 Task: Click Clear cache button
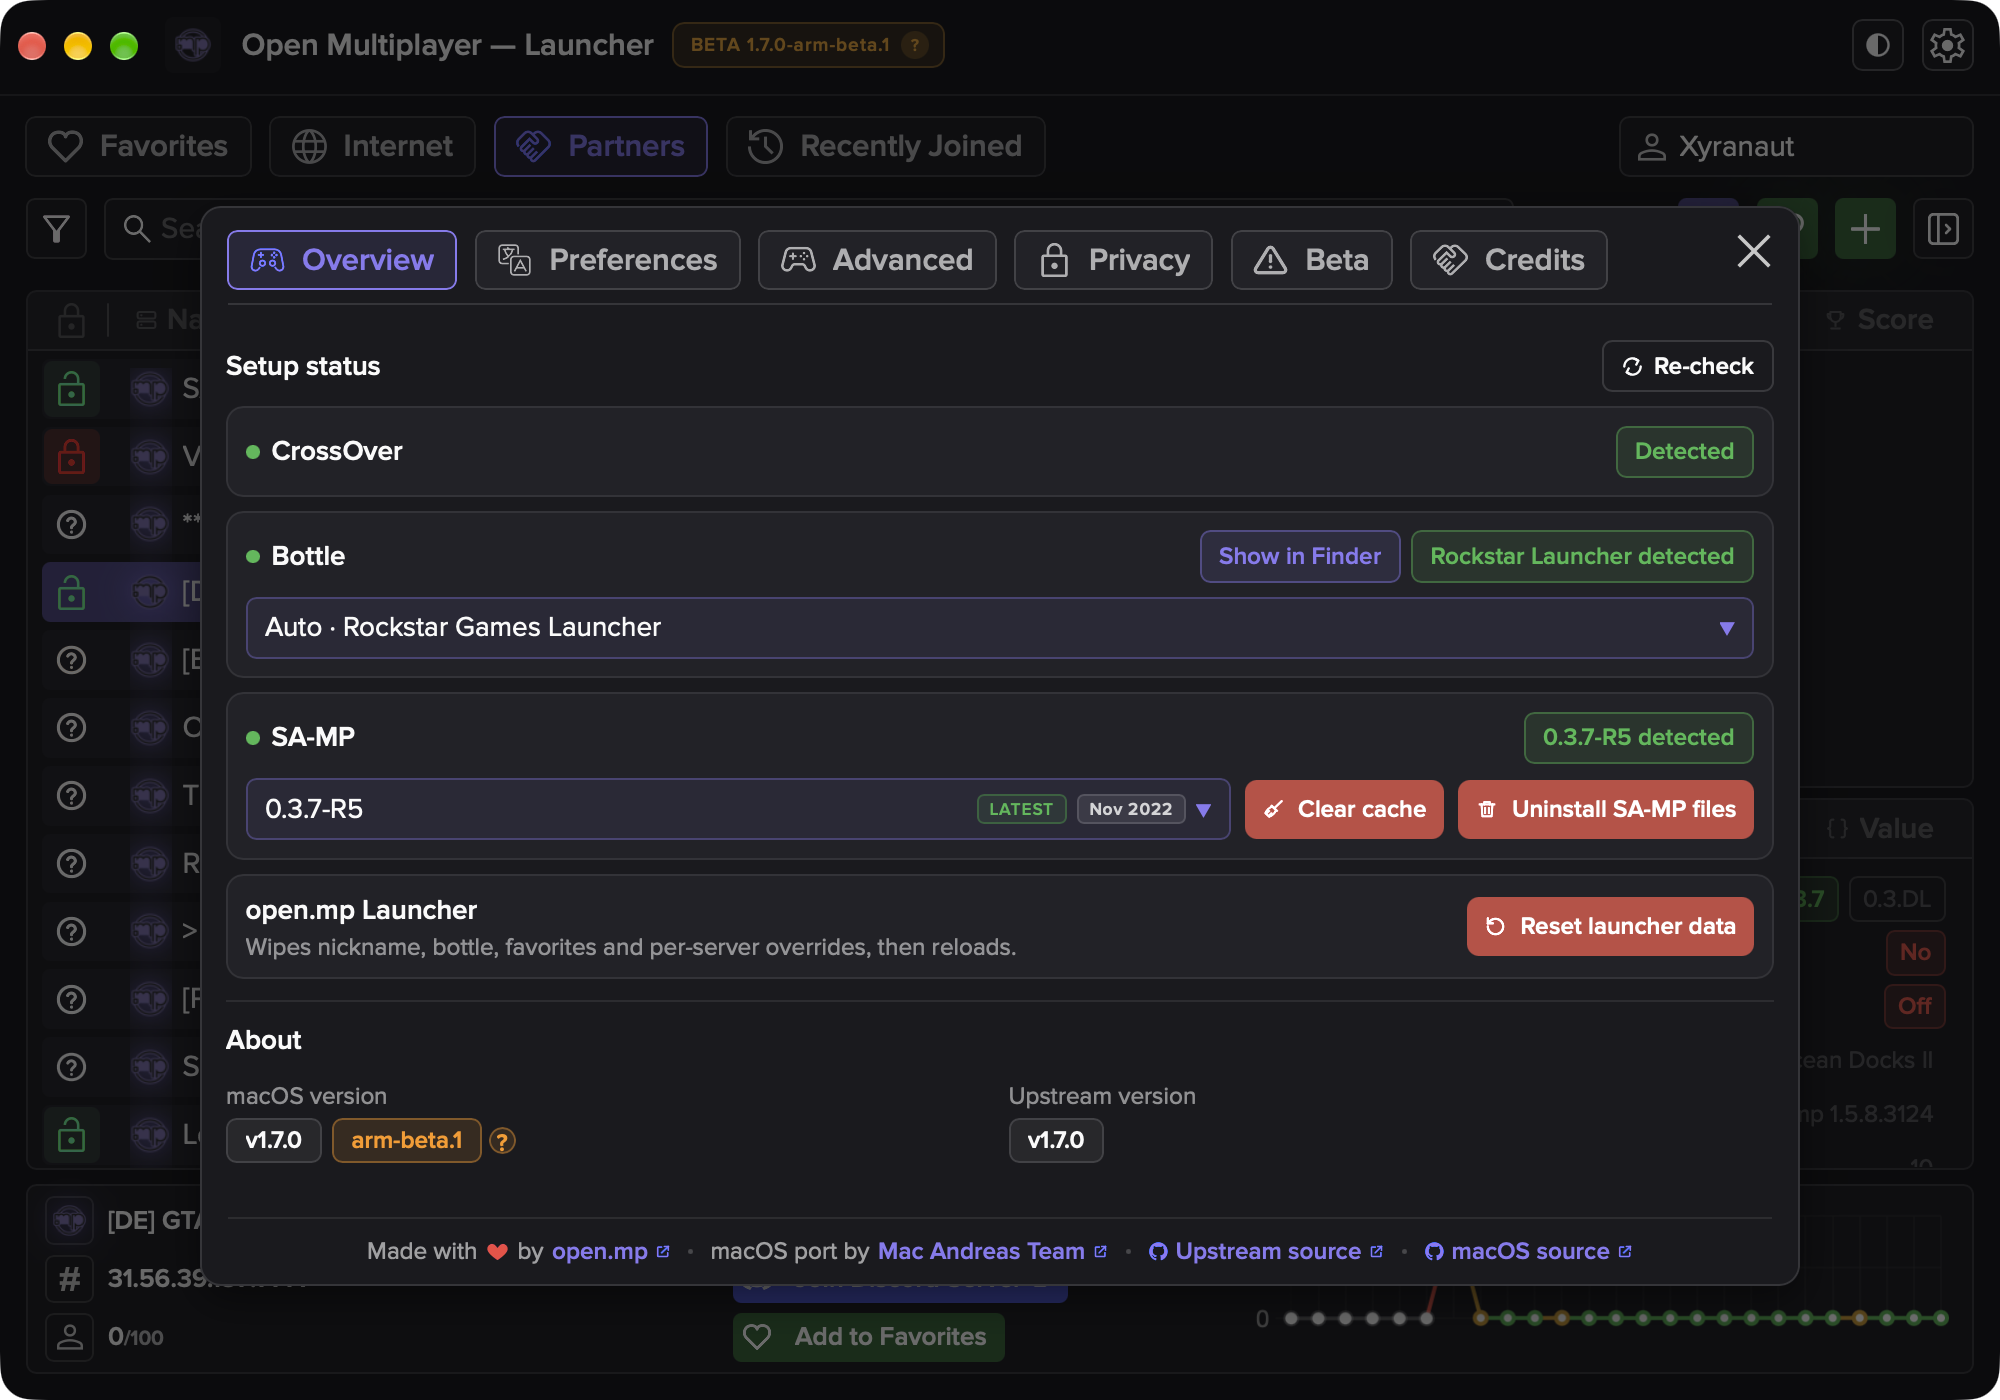(1344, 809)
